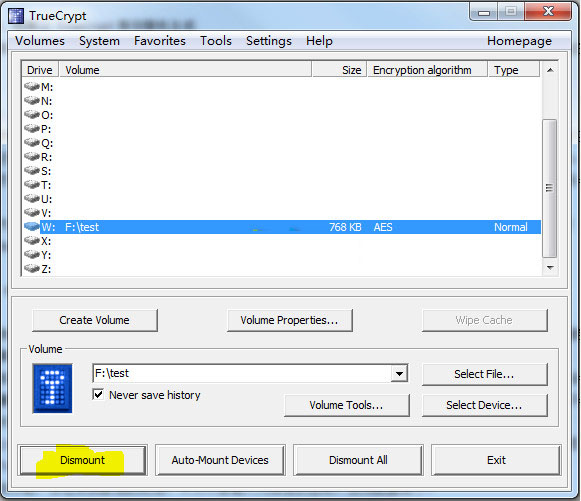Sort by Encryption algorithm column header
581x501 pixels.
coord(427,70)
